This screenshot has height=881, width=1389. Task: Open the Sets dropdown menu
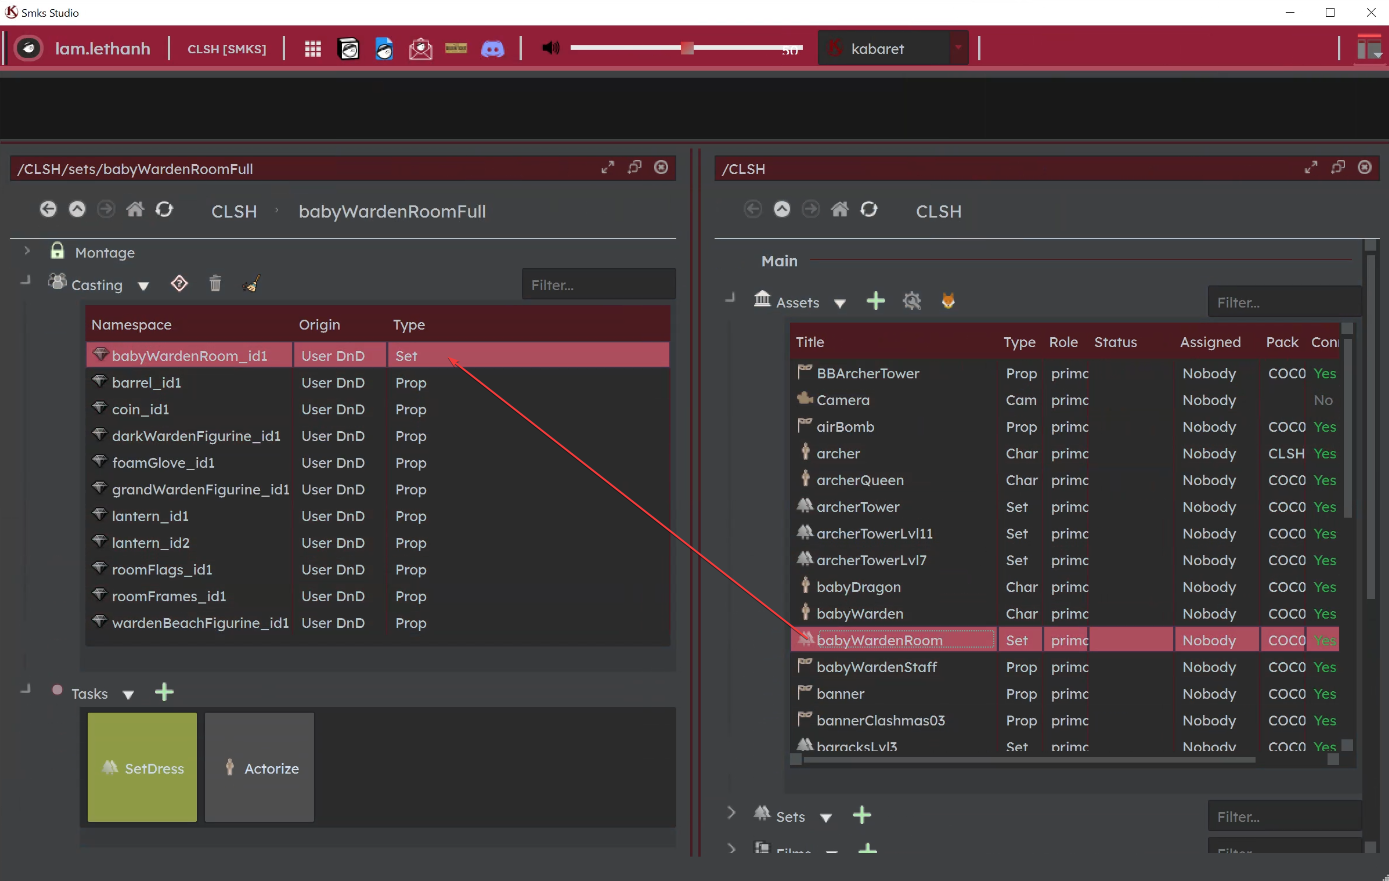pos(826,818)
